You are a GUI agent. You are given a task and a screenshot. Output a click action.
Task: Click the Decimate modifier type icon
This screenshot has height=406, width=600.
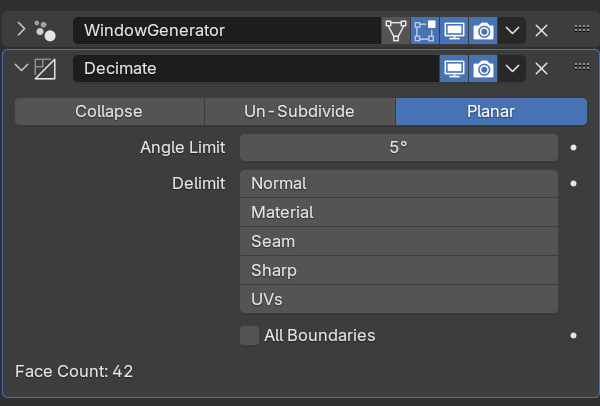click(45, 69)
